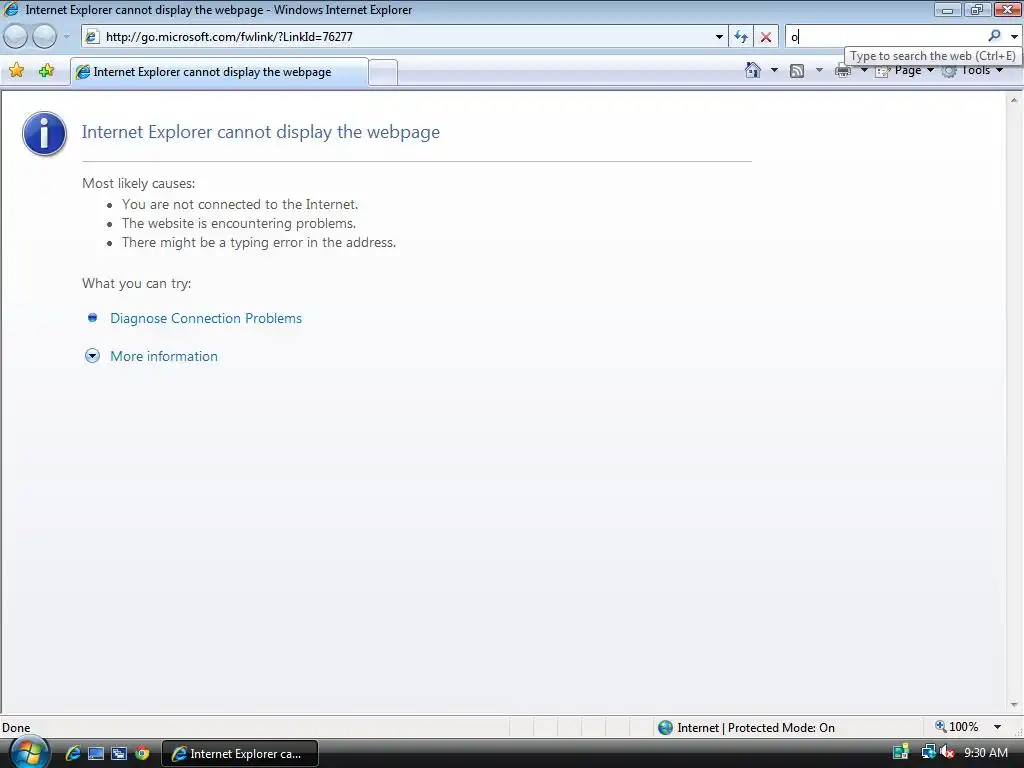Viewport: 1024px width, 768px height.
Task: Click the Refresh page icon
Action: (x=741, y=37)
